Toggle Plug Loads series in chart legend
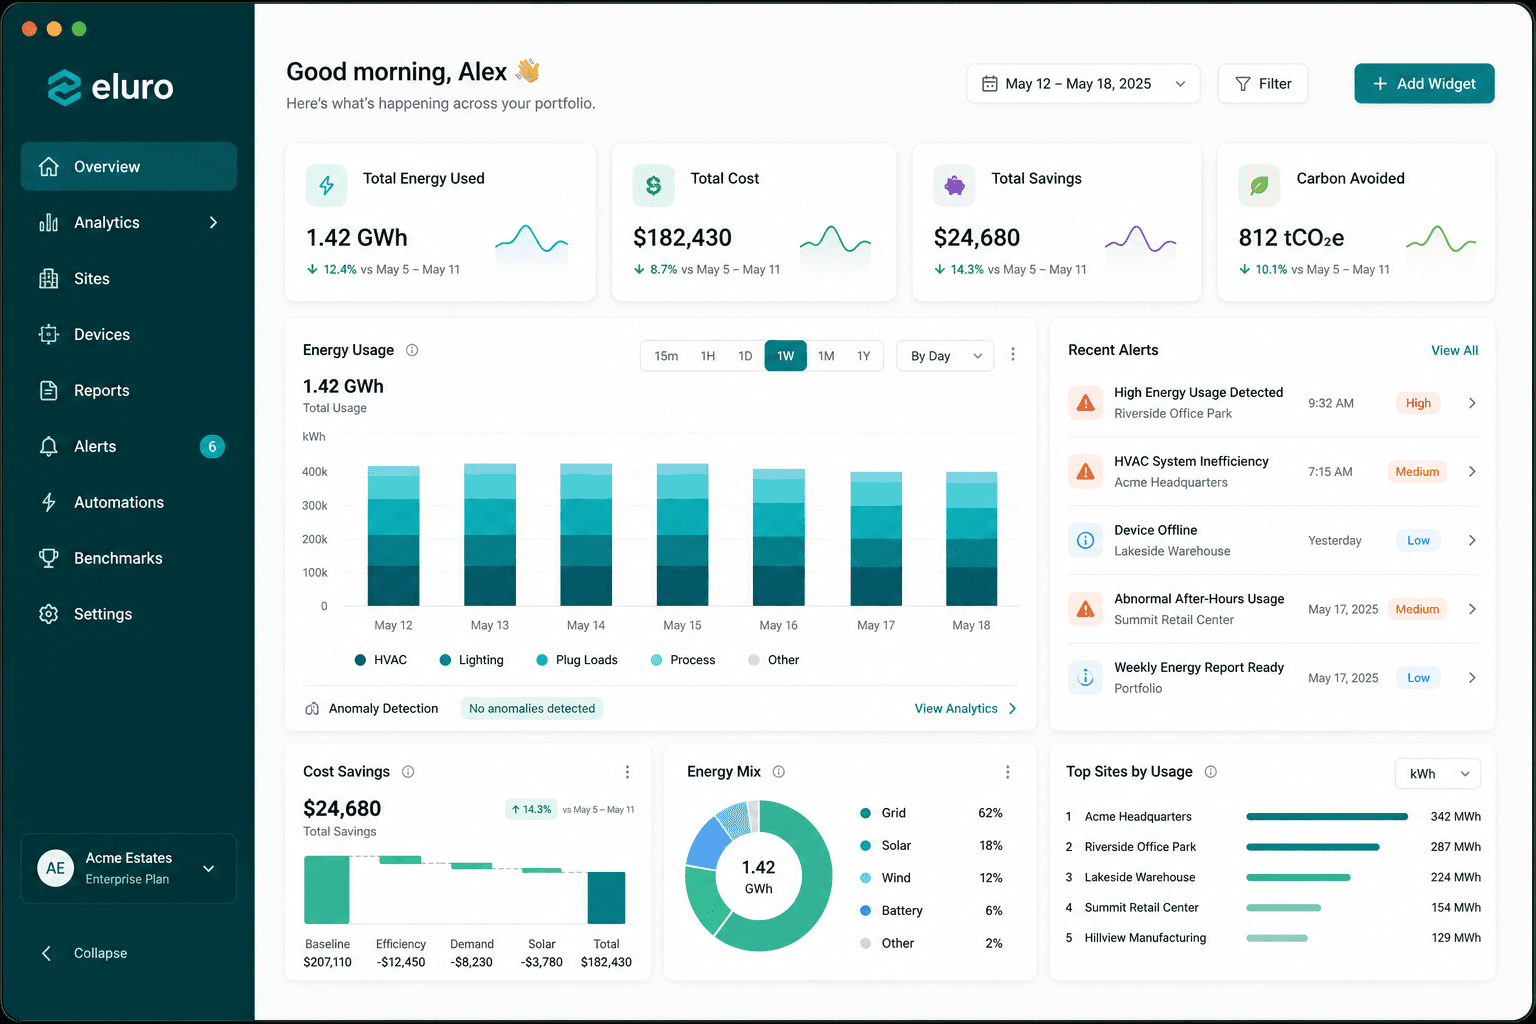1536x1024 pixels. [577, 660]
